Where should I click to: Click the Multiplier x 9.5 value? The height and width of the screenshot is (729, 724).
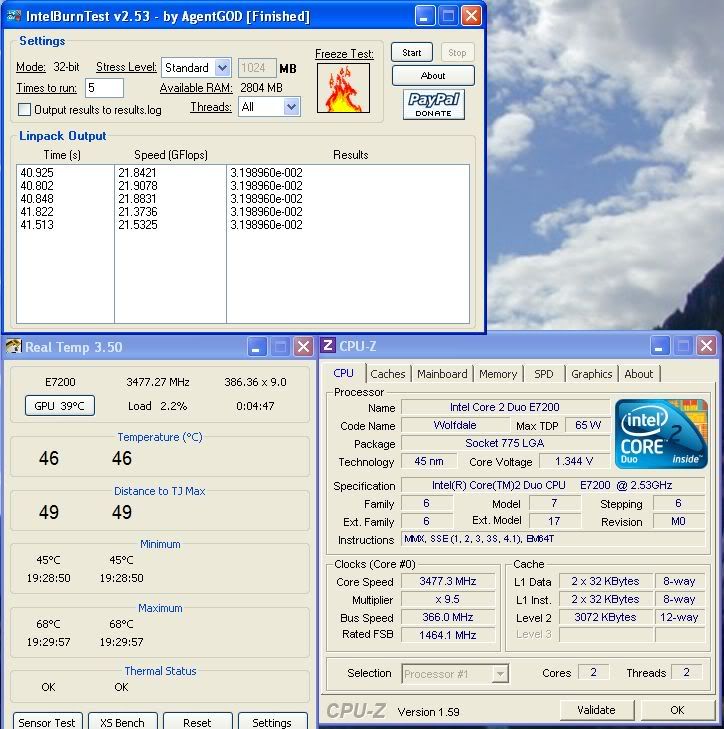tap(448, 599)
